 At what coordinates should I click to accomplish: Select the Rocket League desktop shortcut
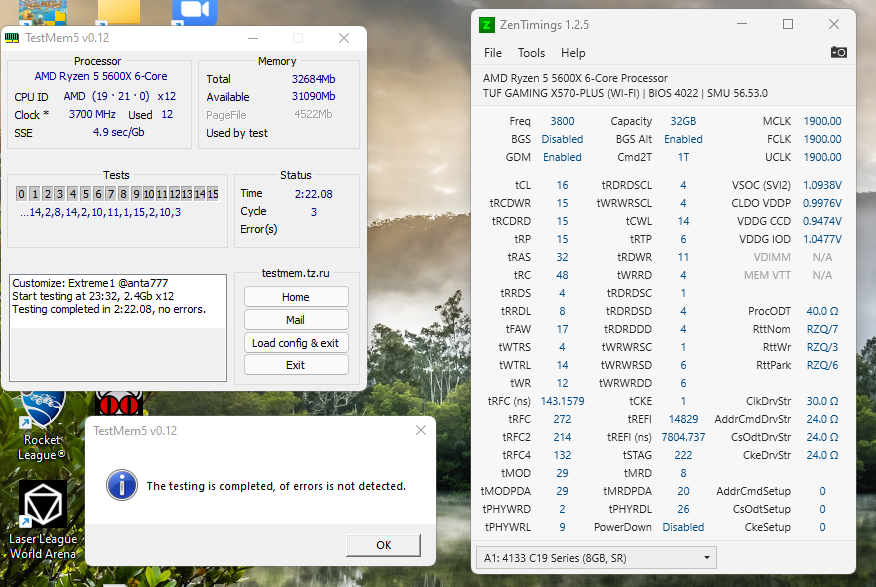(42, 426)
